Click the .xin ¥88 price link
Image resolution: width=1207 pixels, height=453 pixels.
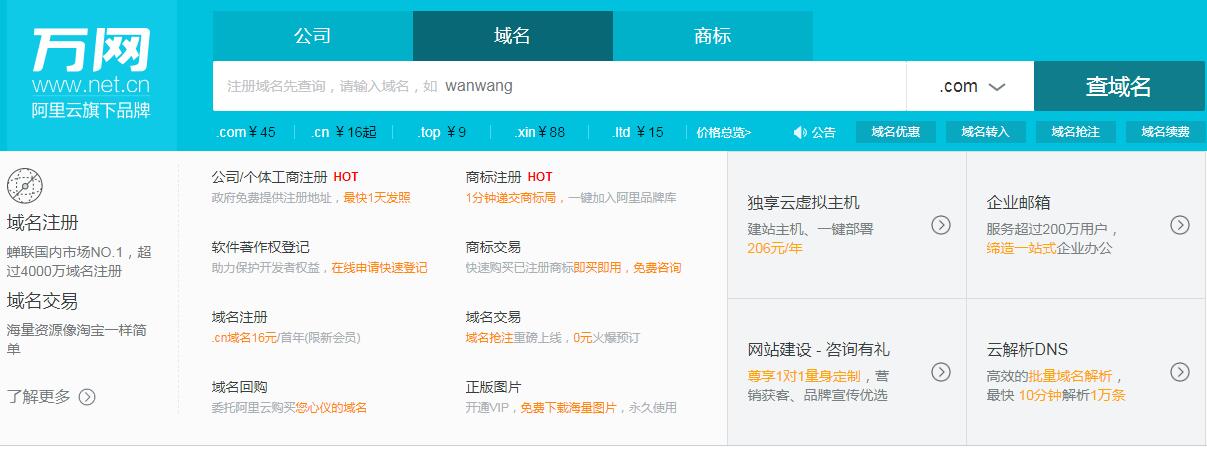(540, 132)
